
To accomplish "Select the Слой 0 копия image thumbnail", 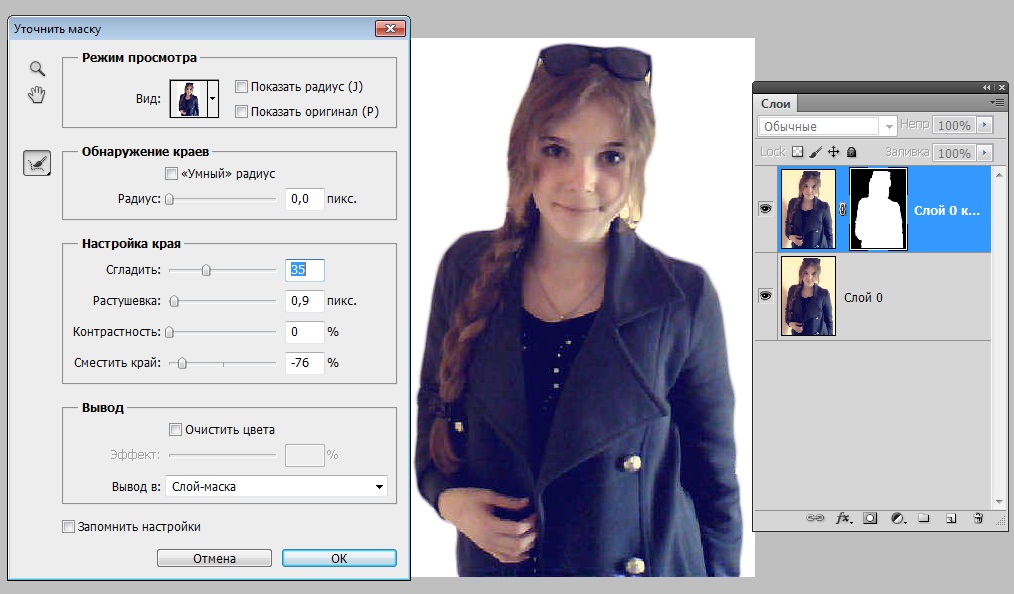I will coord(808,209).
